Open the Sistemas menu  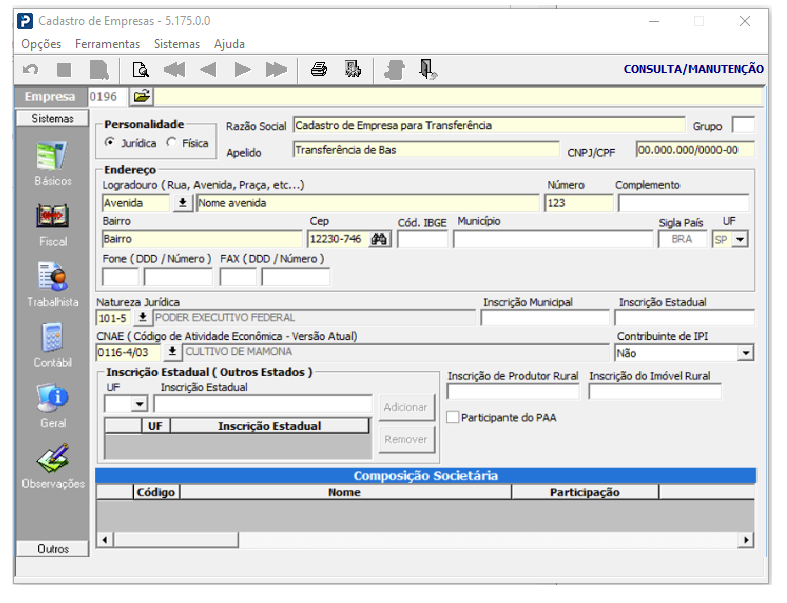point(177,44)
